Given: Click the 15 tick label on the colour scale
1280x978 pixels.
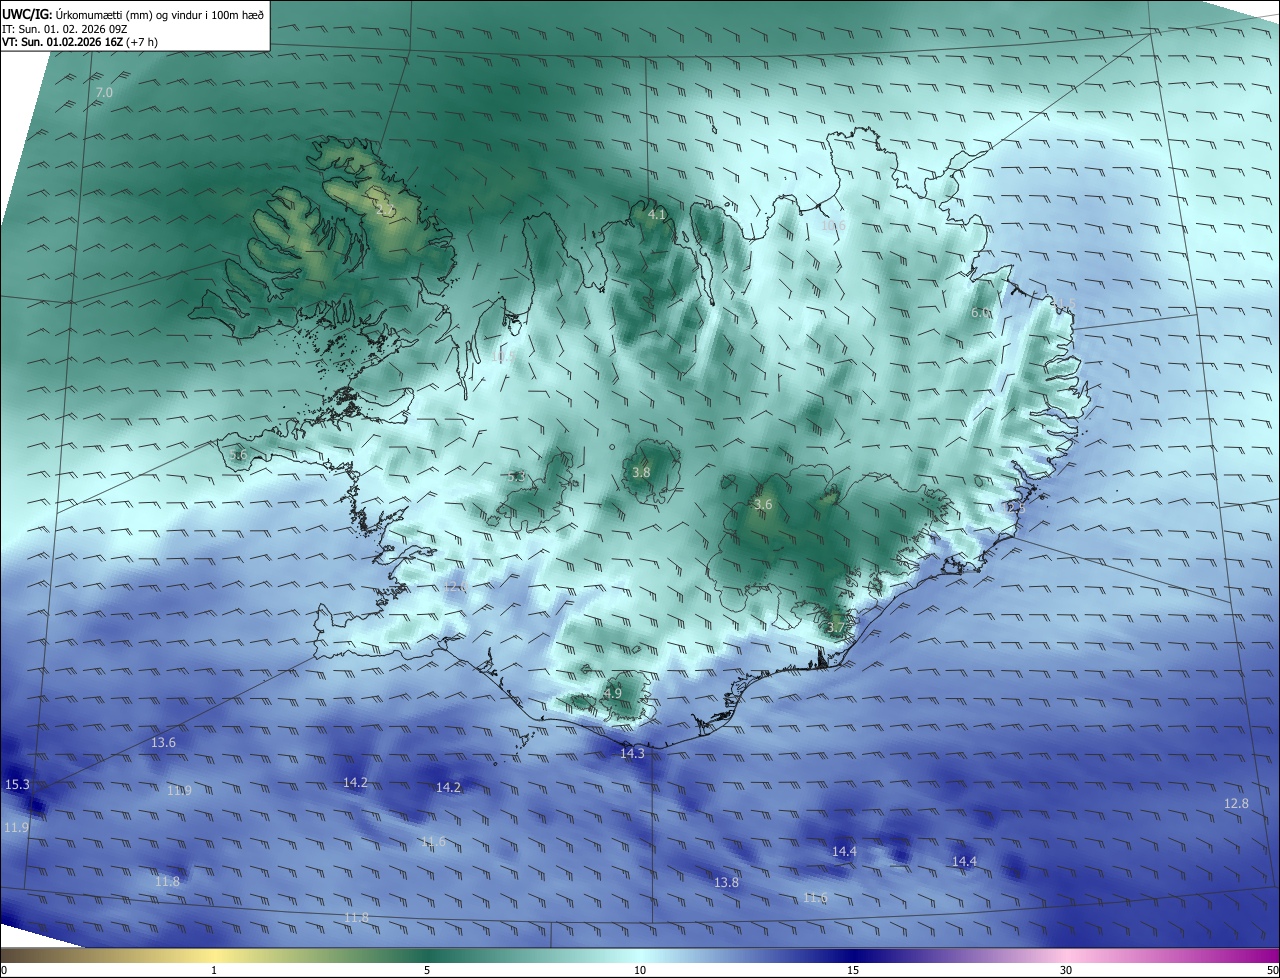Looking at the screenshot, I should pyautogui.click(x=853, y=970).
